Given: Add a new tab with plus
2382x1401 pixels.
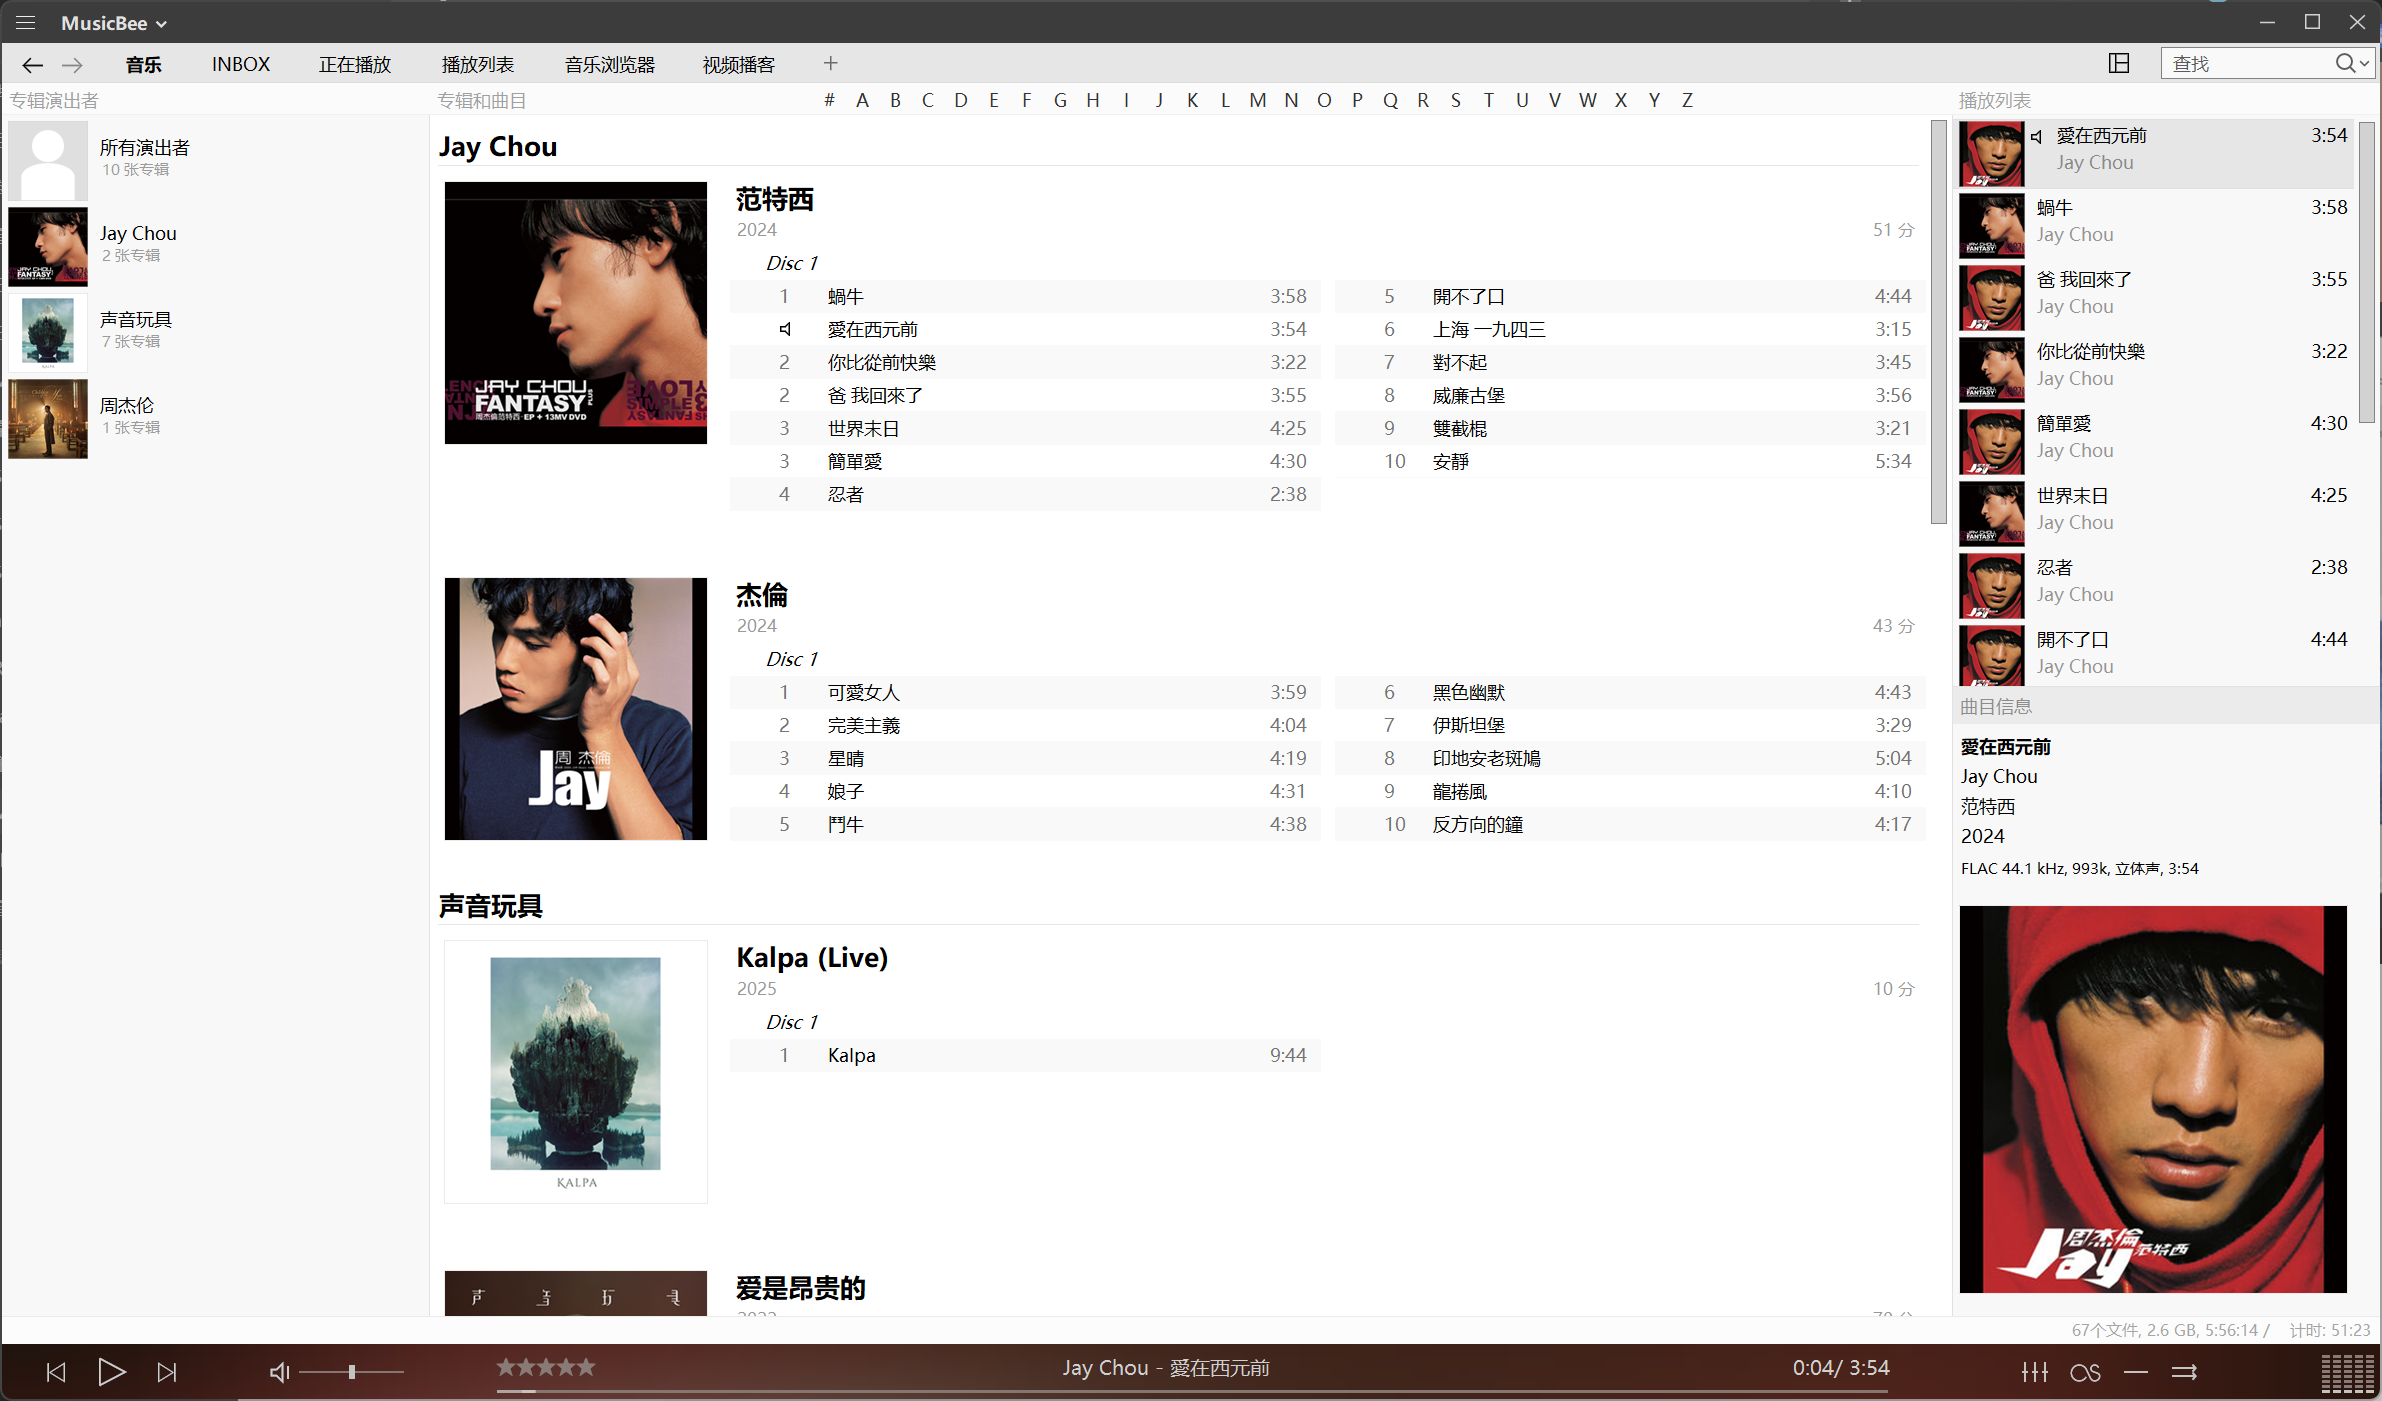Looking at the screenshot, I should point(830,64).
